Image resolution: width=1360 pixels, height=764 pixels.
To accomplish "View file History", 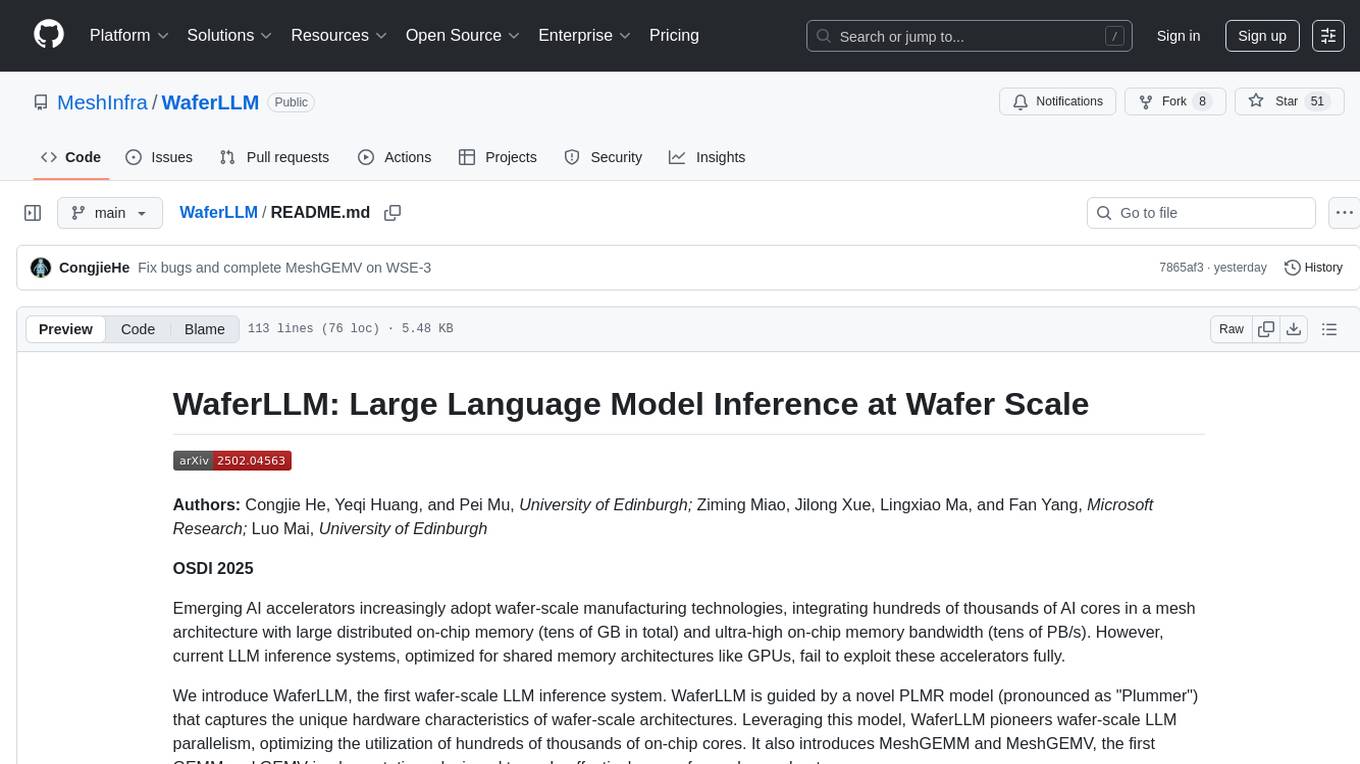I will 1313,268.
